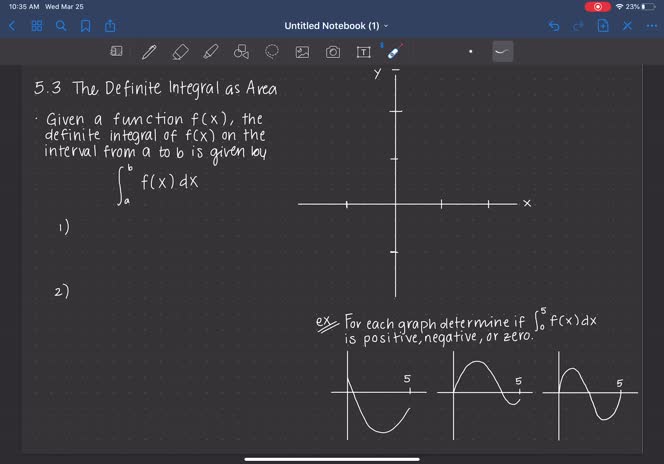The image size is (664, 464).
Task: Select the Highlighter tool
Action: 210,52
